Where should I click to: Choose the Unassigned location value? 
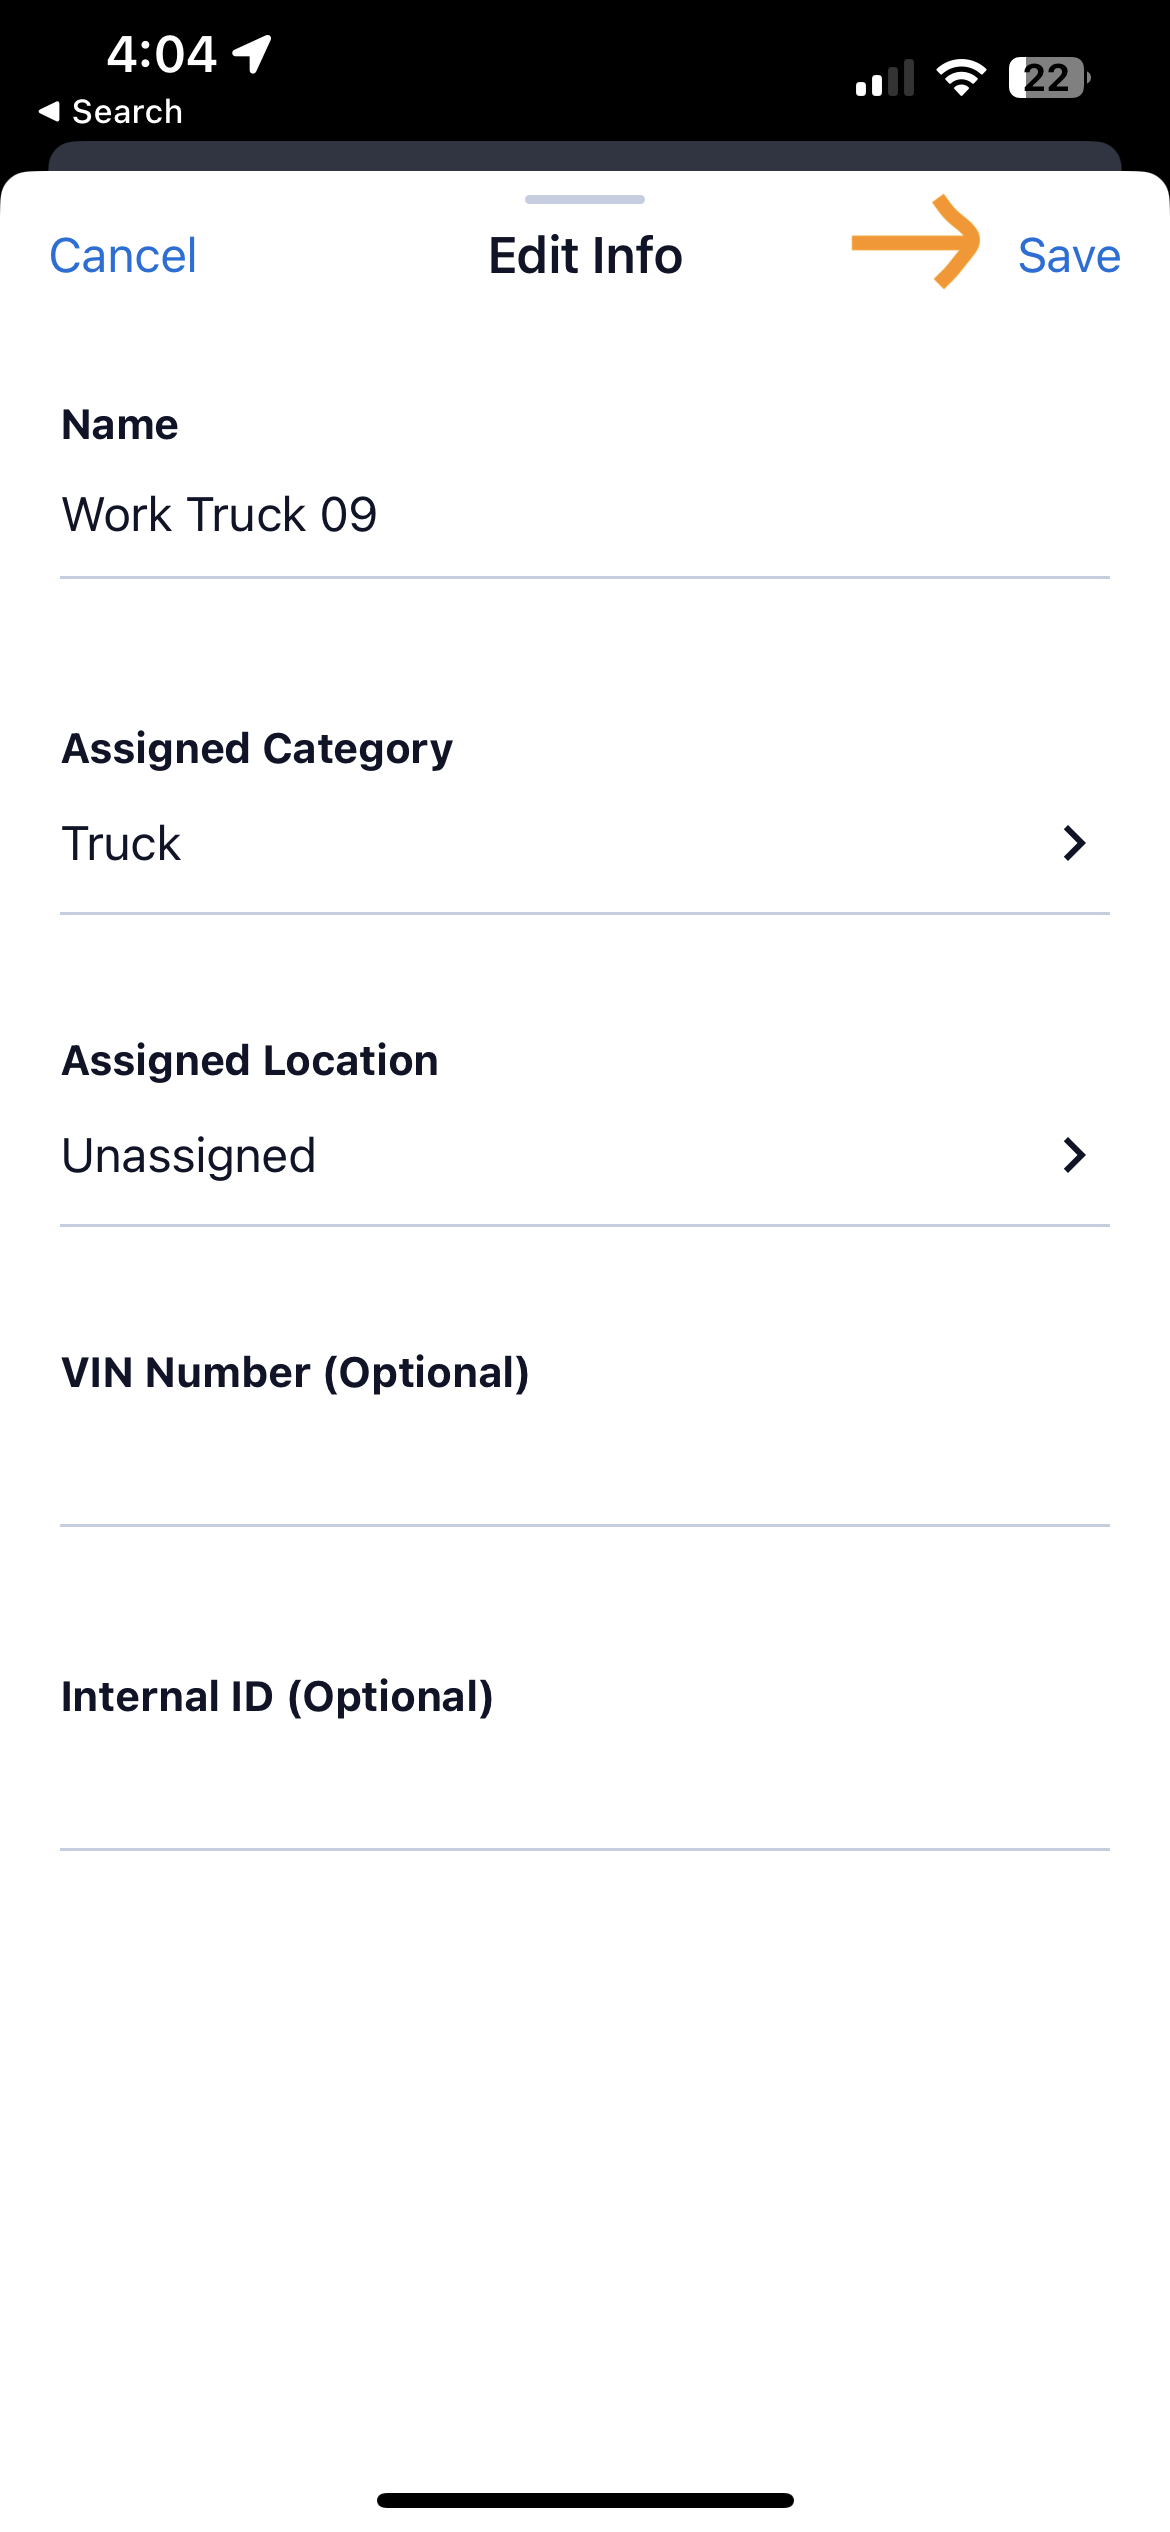click(x=189, y=1156)
